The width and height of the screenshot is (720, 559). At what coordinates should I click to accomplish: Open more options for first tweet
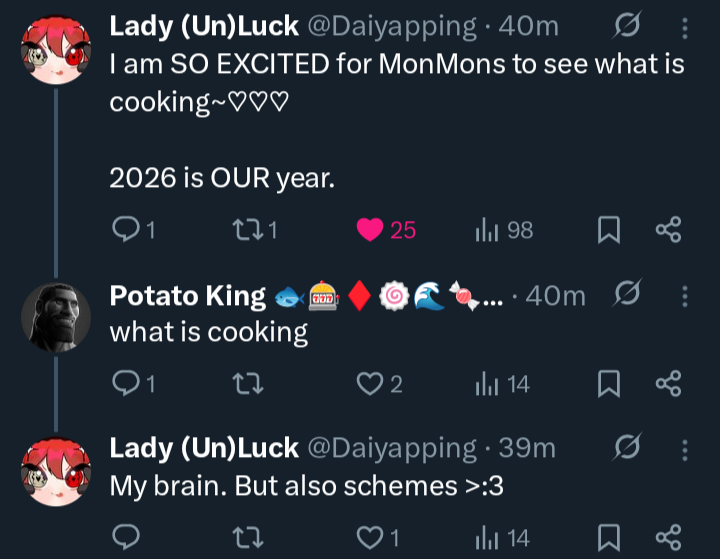685,28
